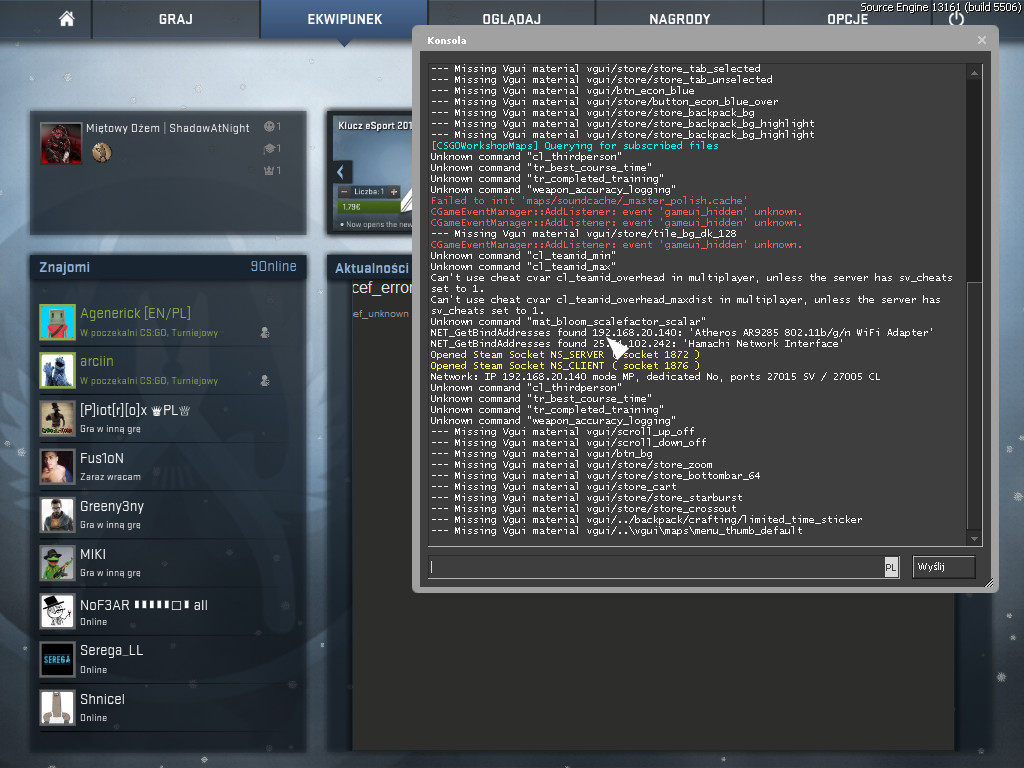The image size is (1024, 768).
Task: Click console scrollbar up arrow
Action: point(974,72)
